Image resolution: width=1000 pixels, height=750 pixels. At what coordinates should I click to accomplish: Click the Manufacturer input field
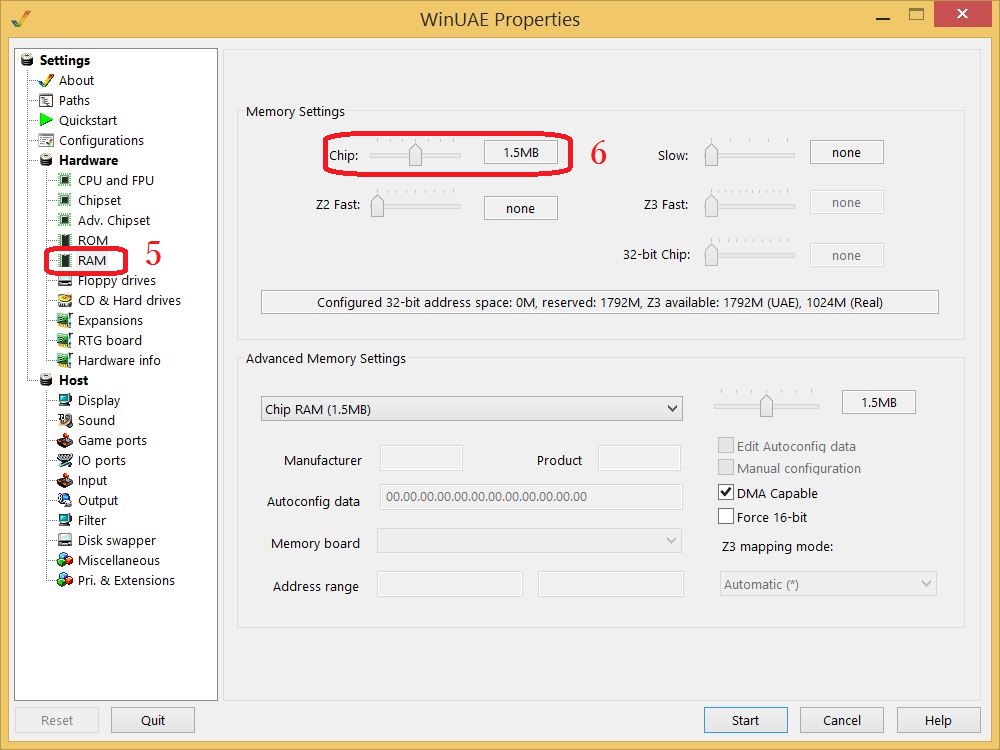tap(421, 458)
